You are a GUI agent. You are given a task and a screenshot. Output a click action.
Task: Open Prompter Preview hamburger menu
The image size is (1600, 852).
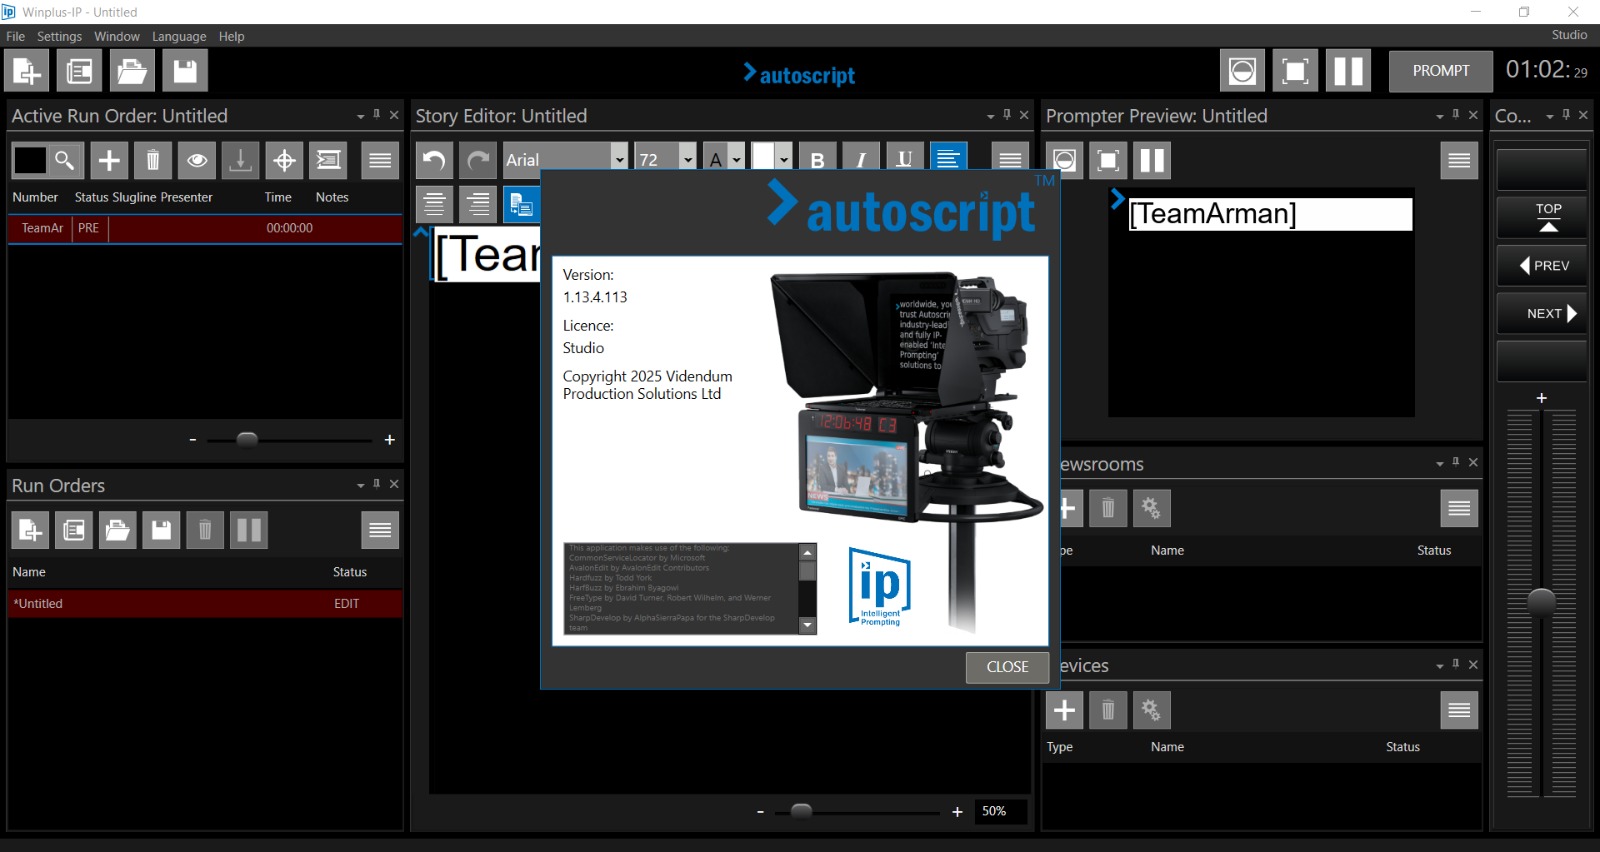[x=1459, y=160]
